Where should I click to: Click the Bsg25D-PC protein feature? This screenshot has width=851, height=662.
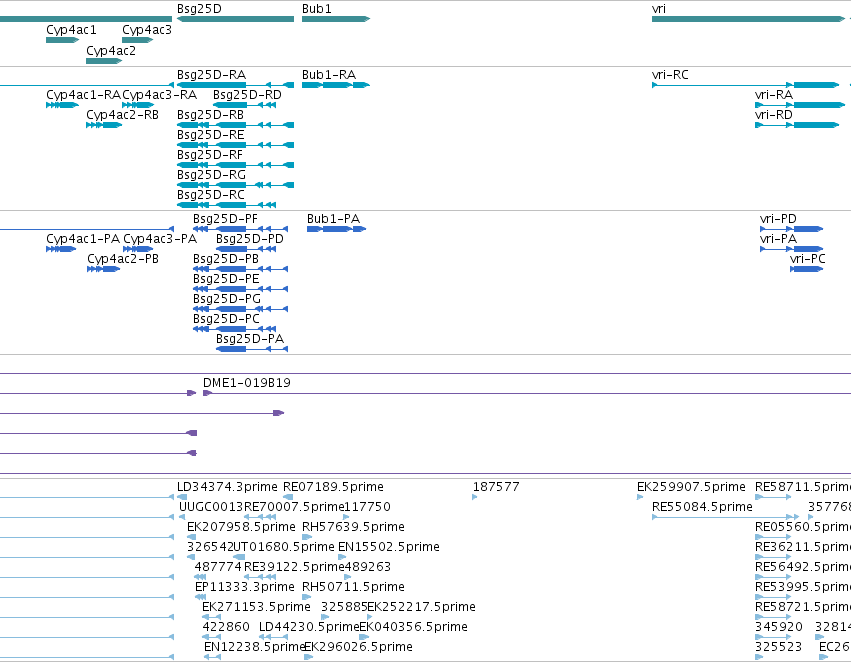(x=234, y=329)
